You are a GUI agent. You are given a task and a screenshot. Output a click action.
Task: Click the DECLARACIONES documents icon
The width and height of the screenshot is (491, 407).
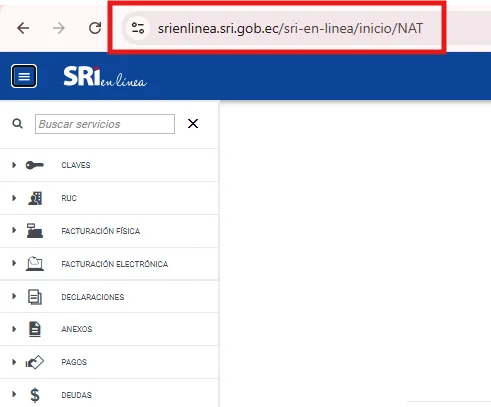pyautogui.click(x=35, y=297)
